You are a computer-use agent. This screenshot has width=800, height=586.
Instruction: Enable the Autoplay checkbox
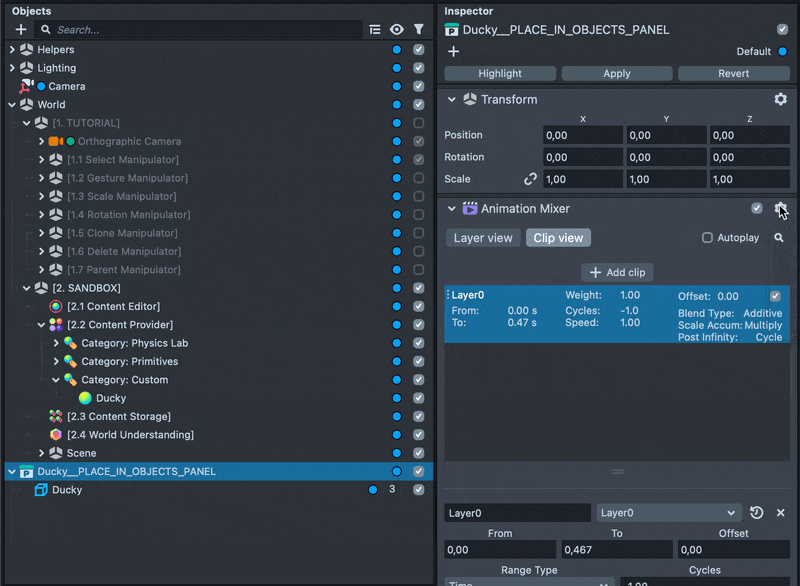708,238
